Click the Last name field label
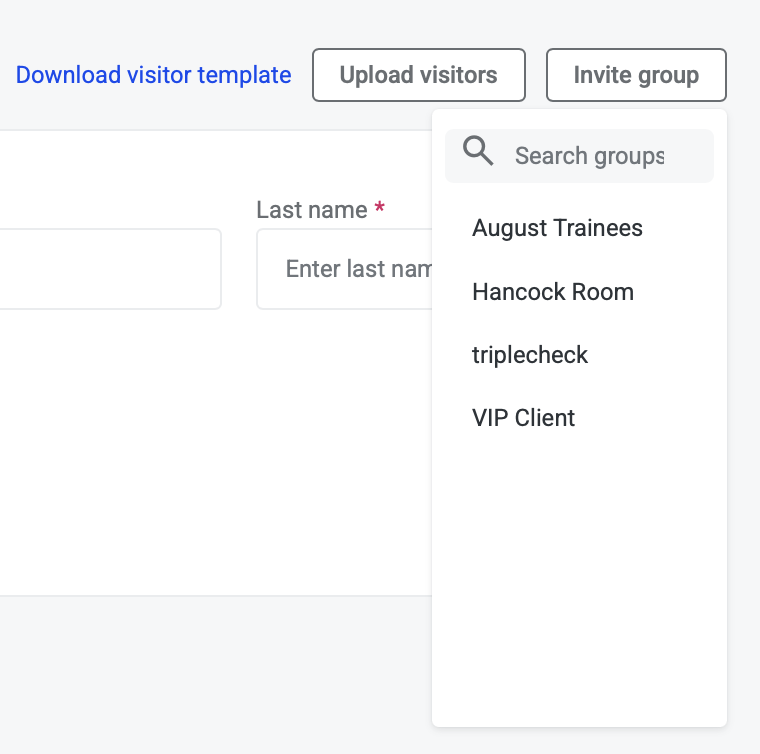This screenshot has width=760, height=754. click(x=312, y=210)
